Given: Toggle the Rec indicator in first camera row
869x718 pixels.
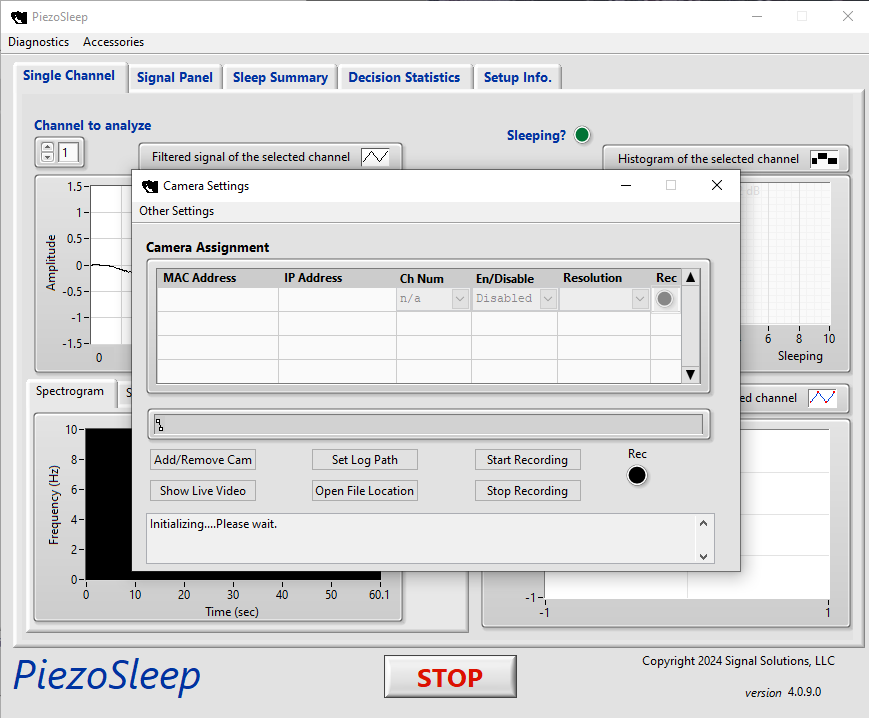Looking at the screenshot, I should pyautogui.click(x=664, y=299).
